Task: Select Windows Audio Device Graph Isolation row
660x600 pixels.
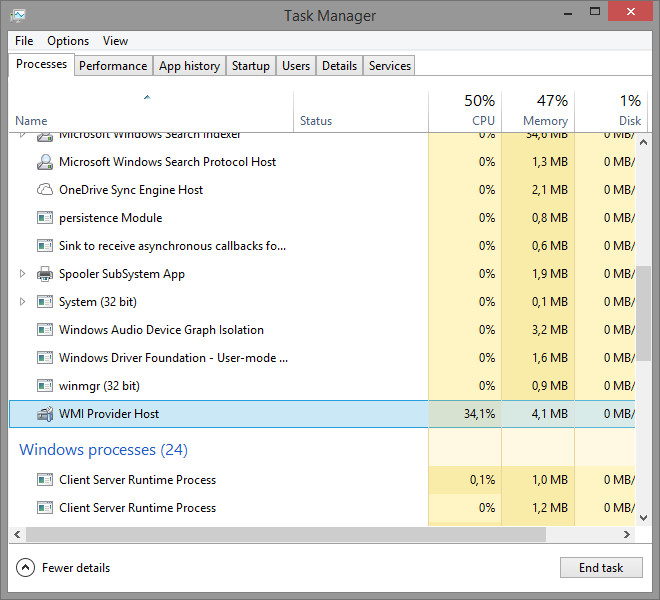Action: click(322, 330)
